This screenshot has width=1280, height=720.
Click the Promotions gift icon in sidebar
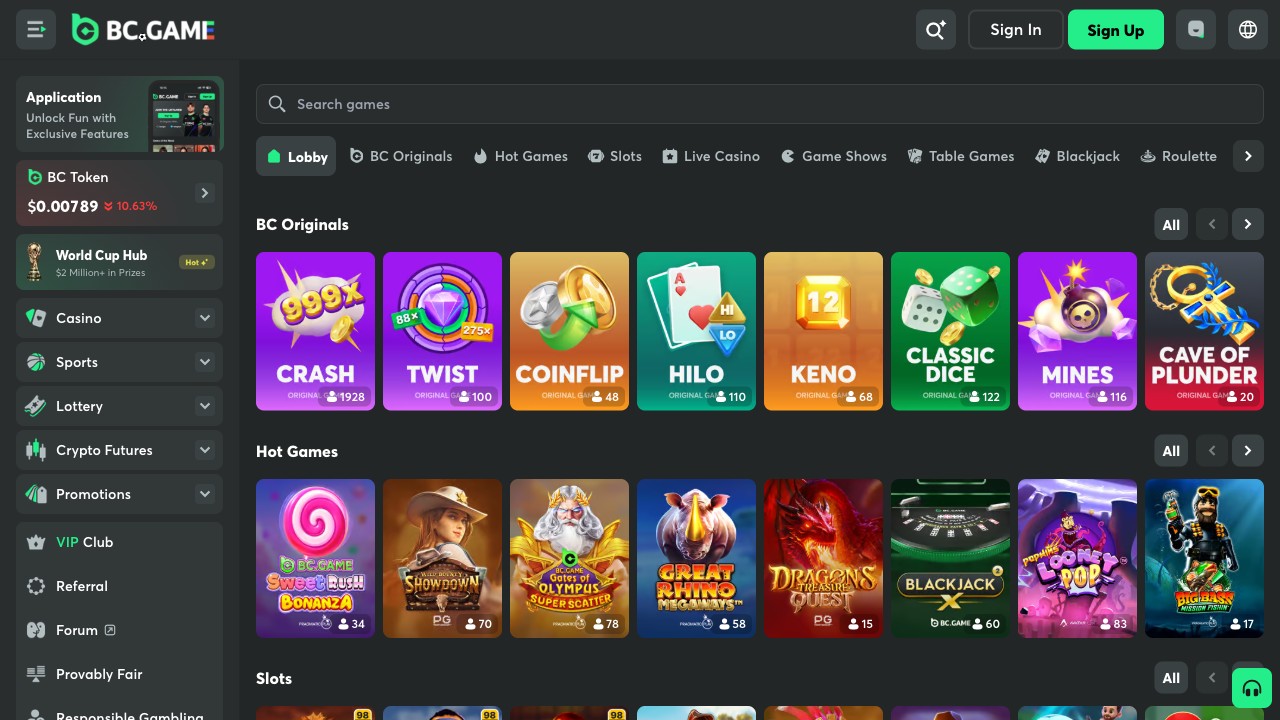coord(36,494)
